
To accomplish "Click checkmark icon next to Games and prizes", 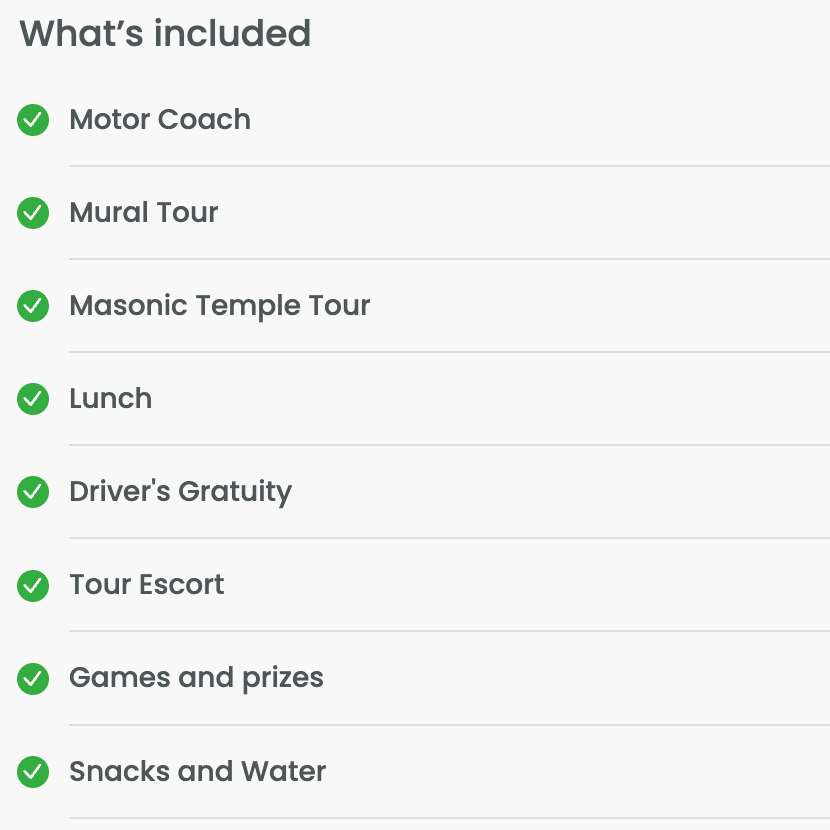I will coord(33,679).
